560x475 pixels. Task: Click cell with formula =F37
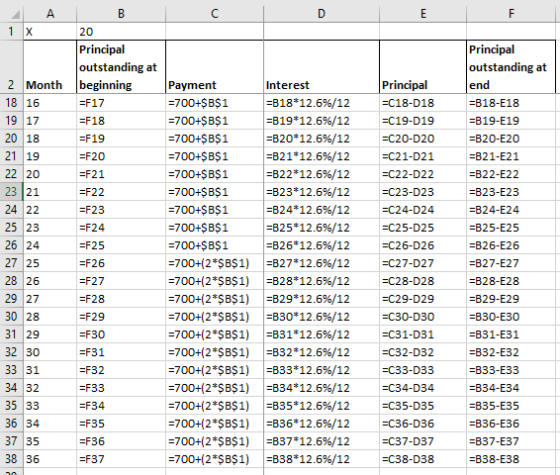(x=121, y=459)
